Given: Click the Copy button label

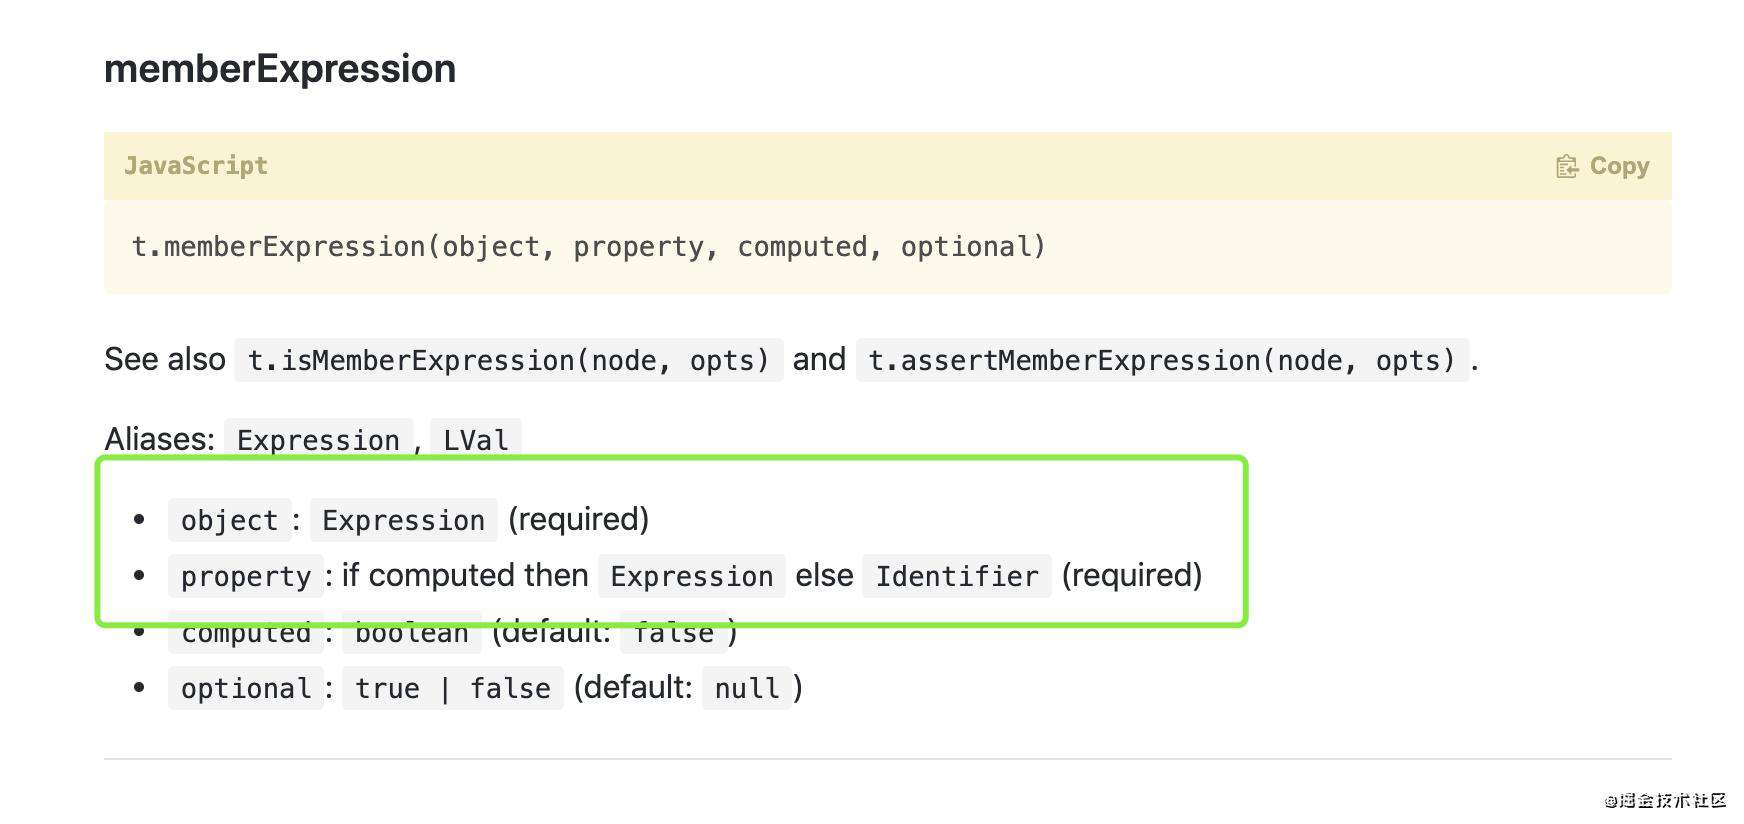Looking at the screenshot, I should coord(1619,166).
